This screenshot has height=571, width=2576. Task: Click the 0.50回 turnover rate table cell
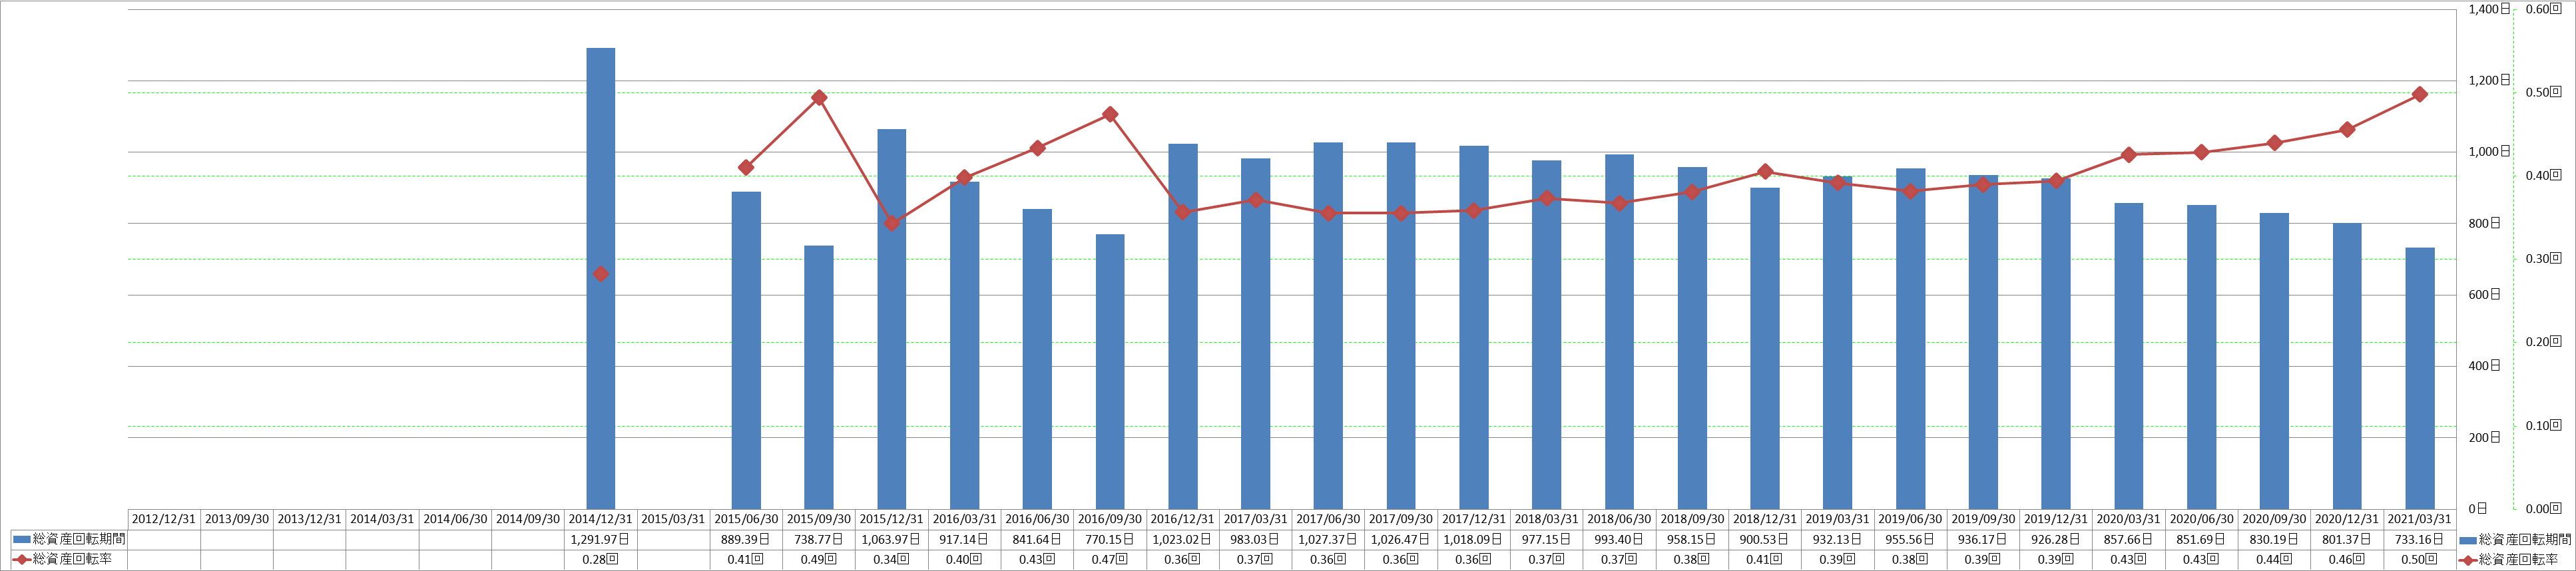(x=2419, y=559)
